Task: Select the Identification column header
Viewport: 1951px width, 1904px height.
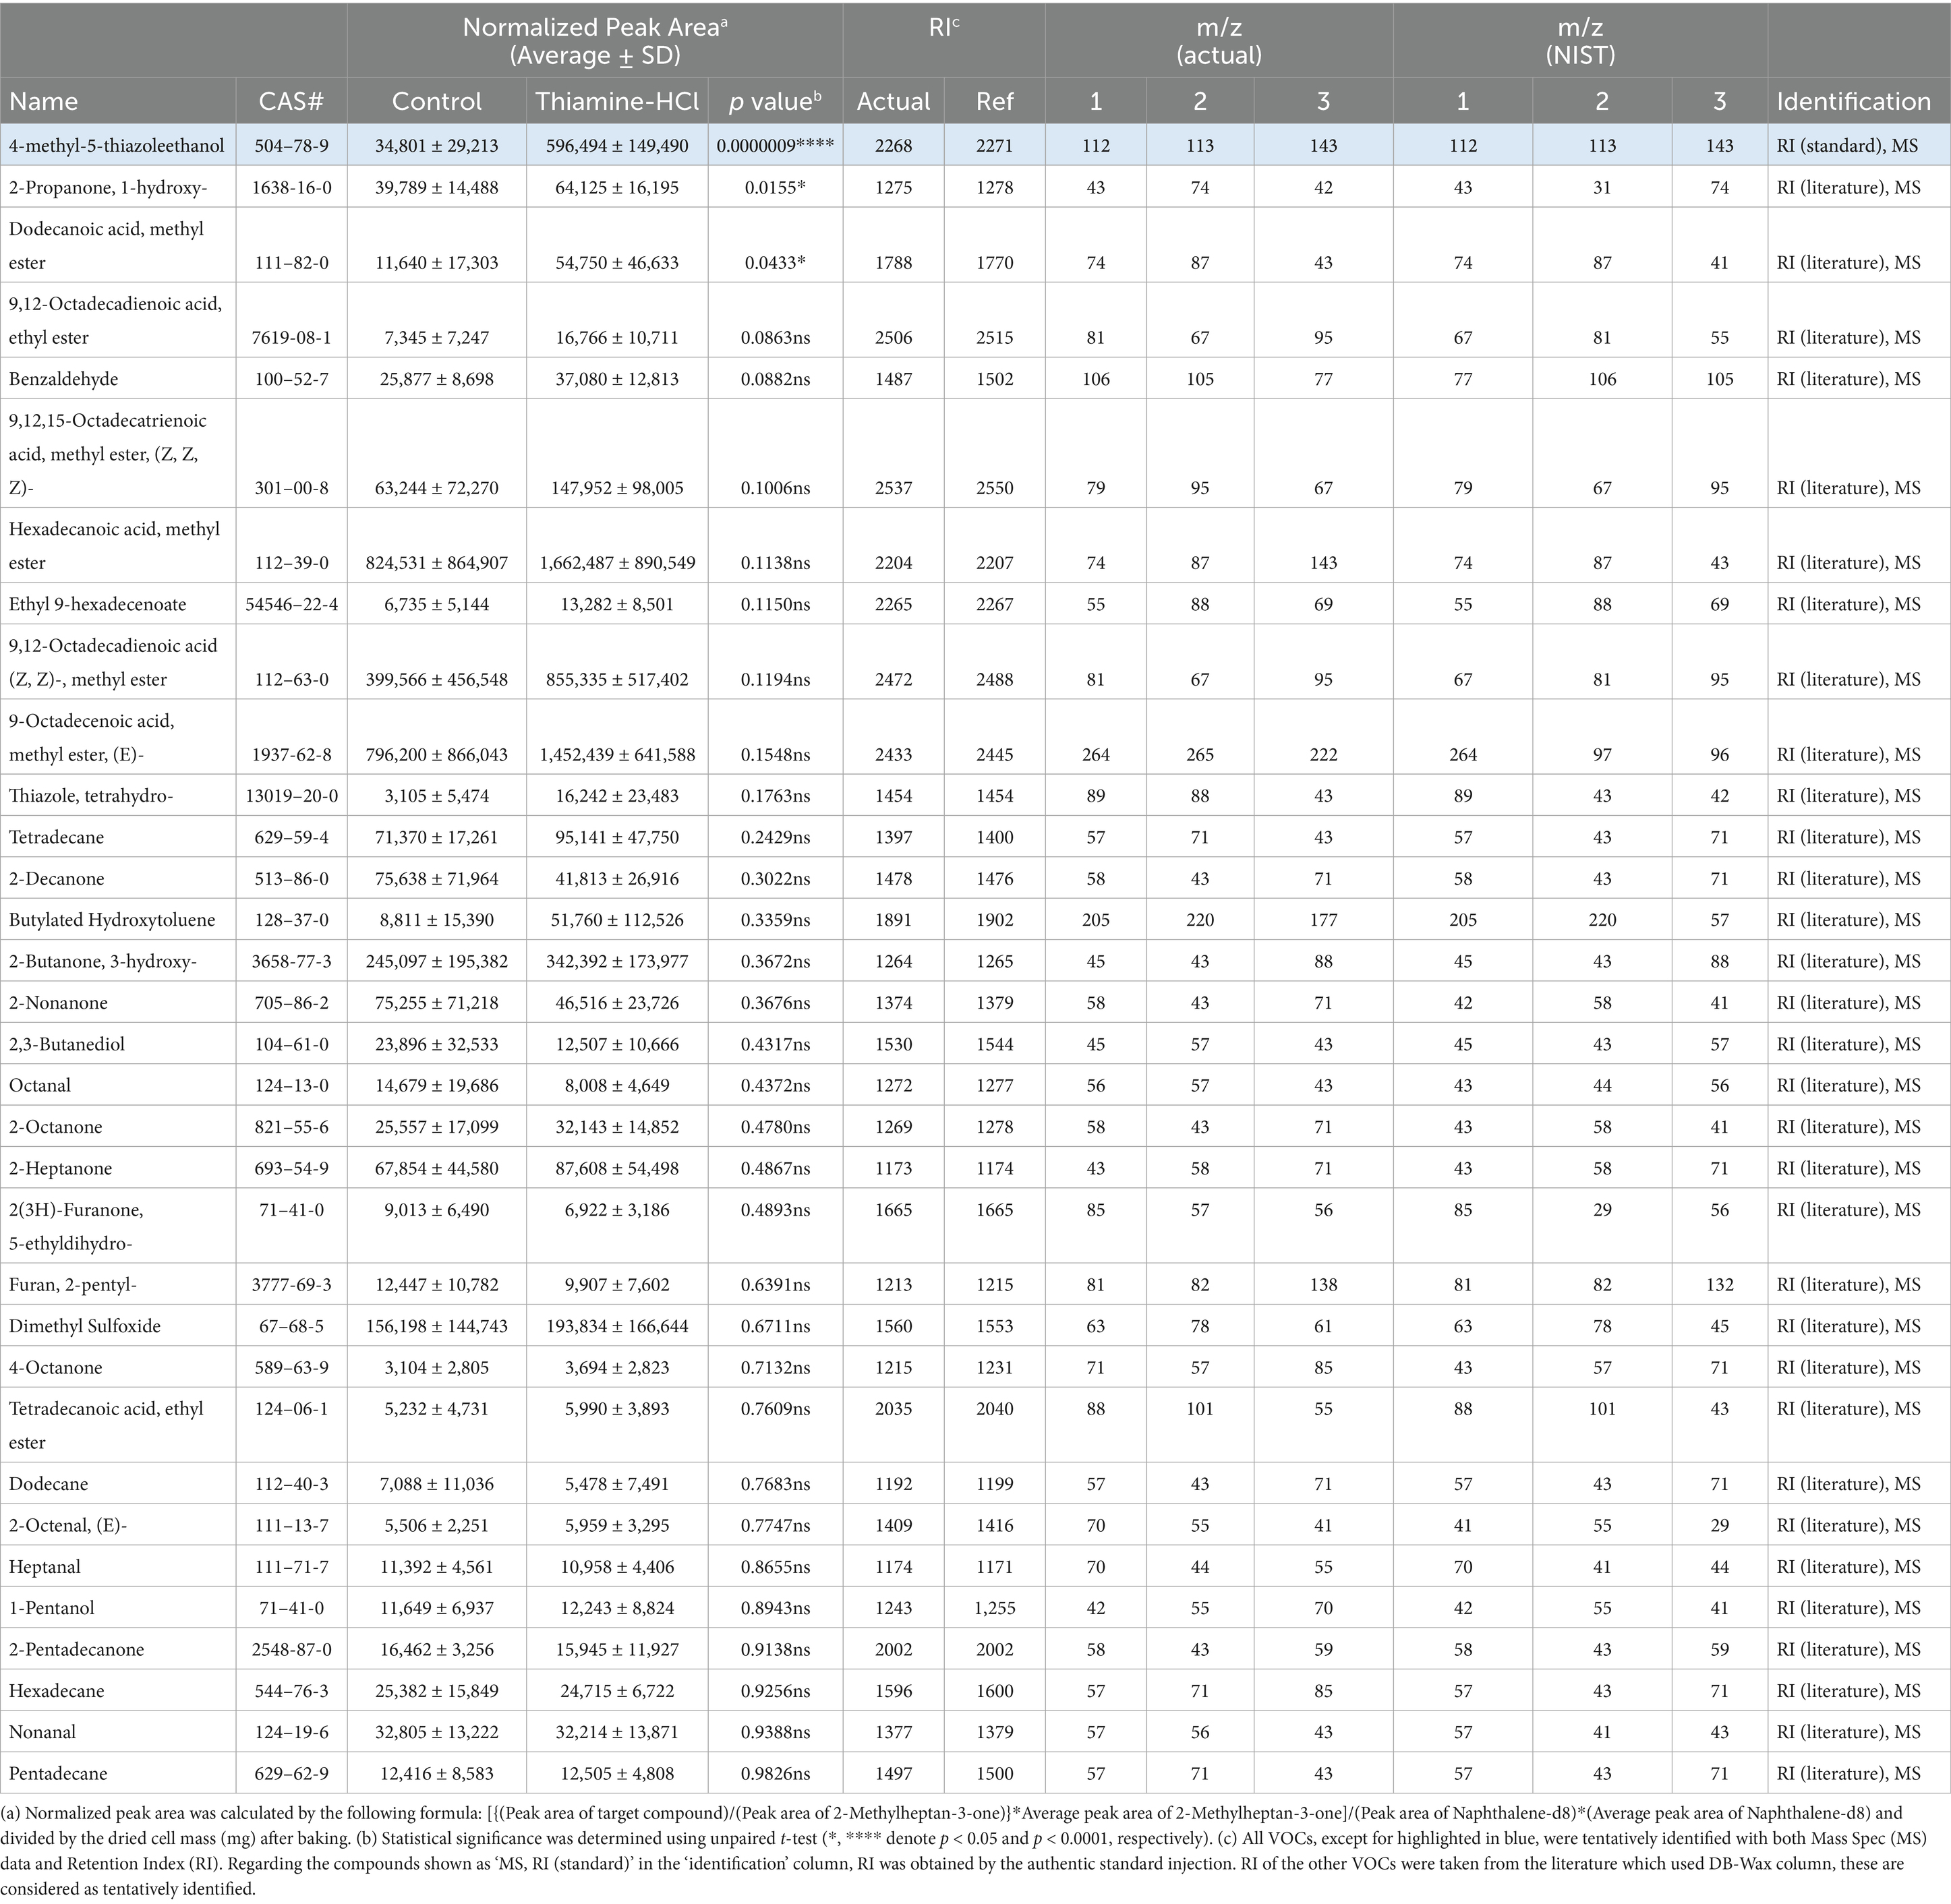Action: (x=1853, y=101)
